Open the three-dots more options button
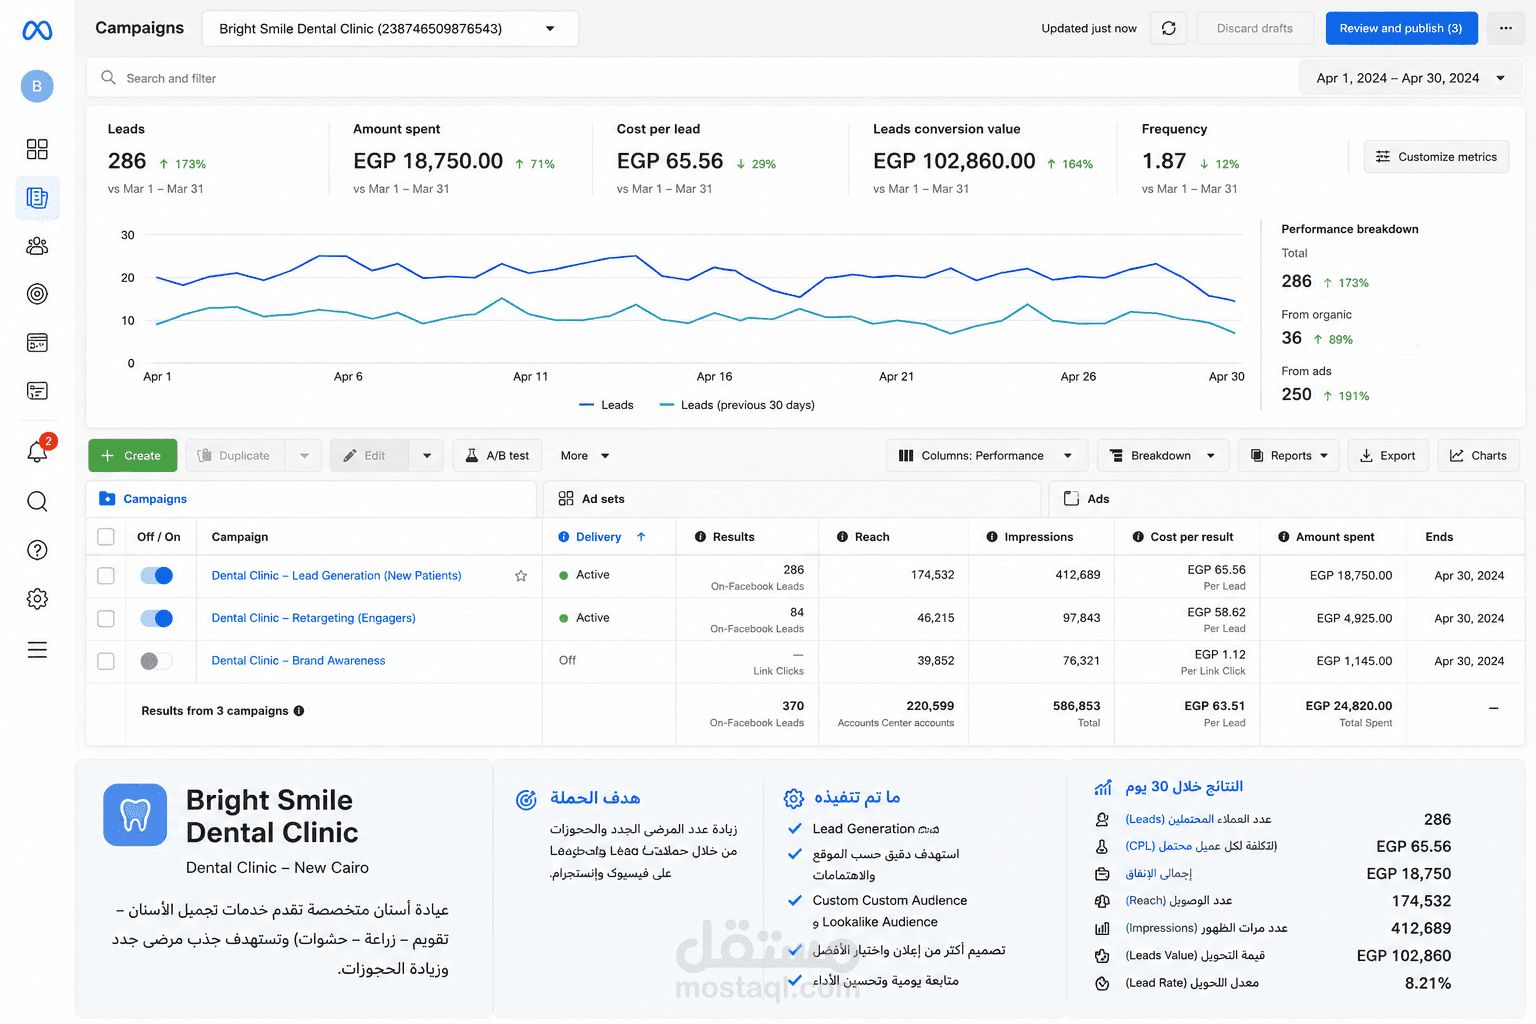The width and height of the screenshot is (1536, 1024). click(x=1505, y=28)
